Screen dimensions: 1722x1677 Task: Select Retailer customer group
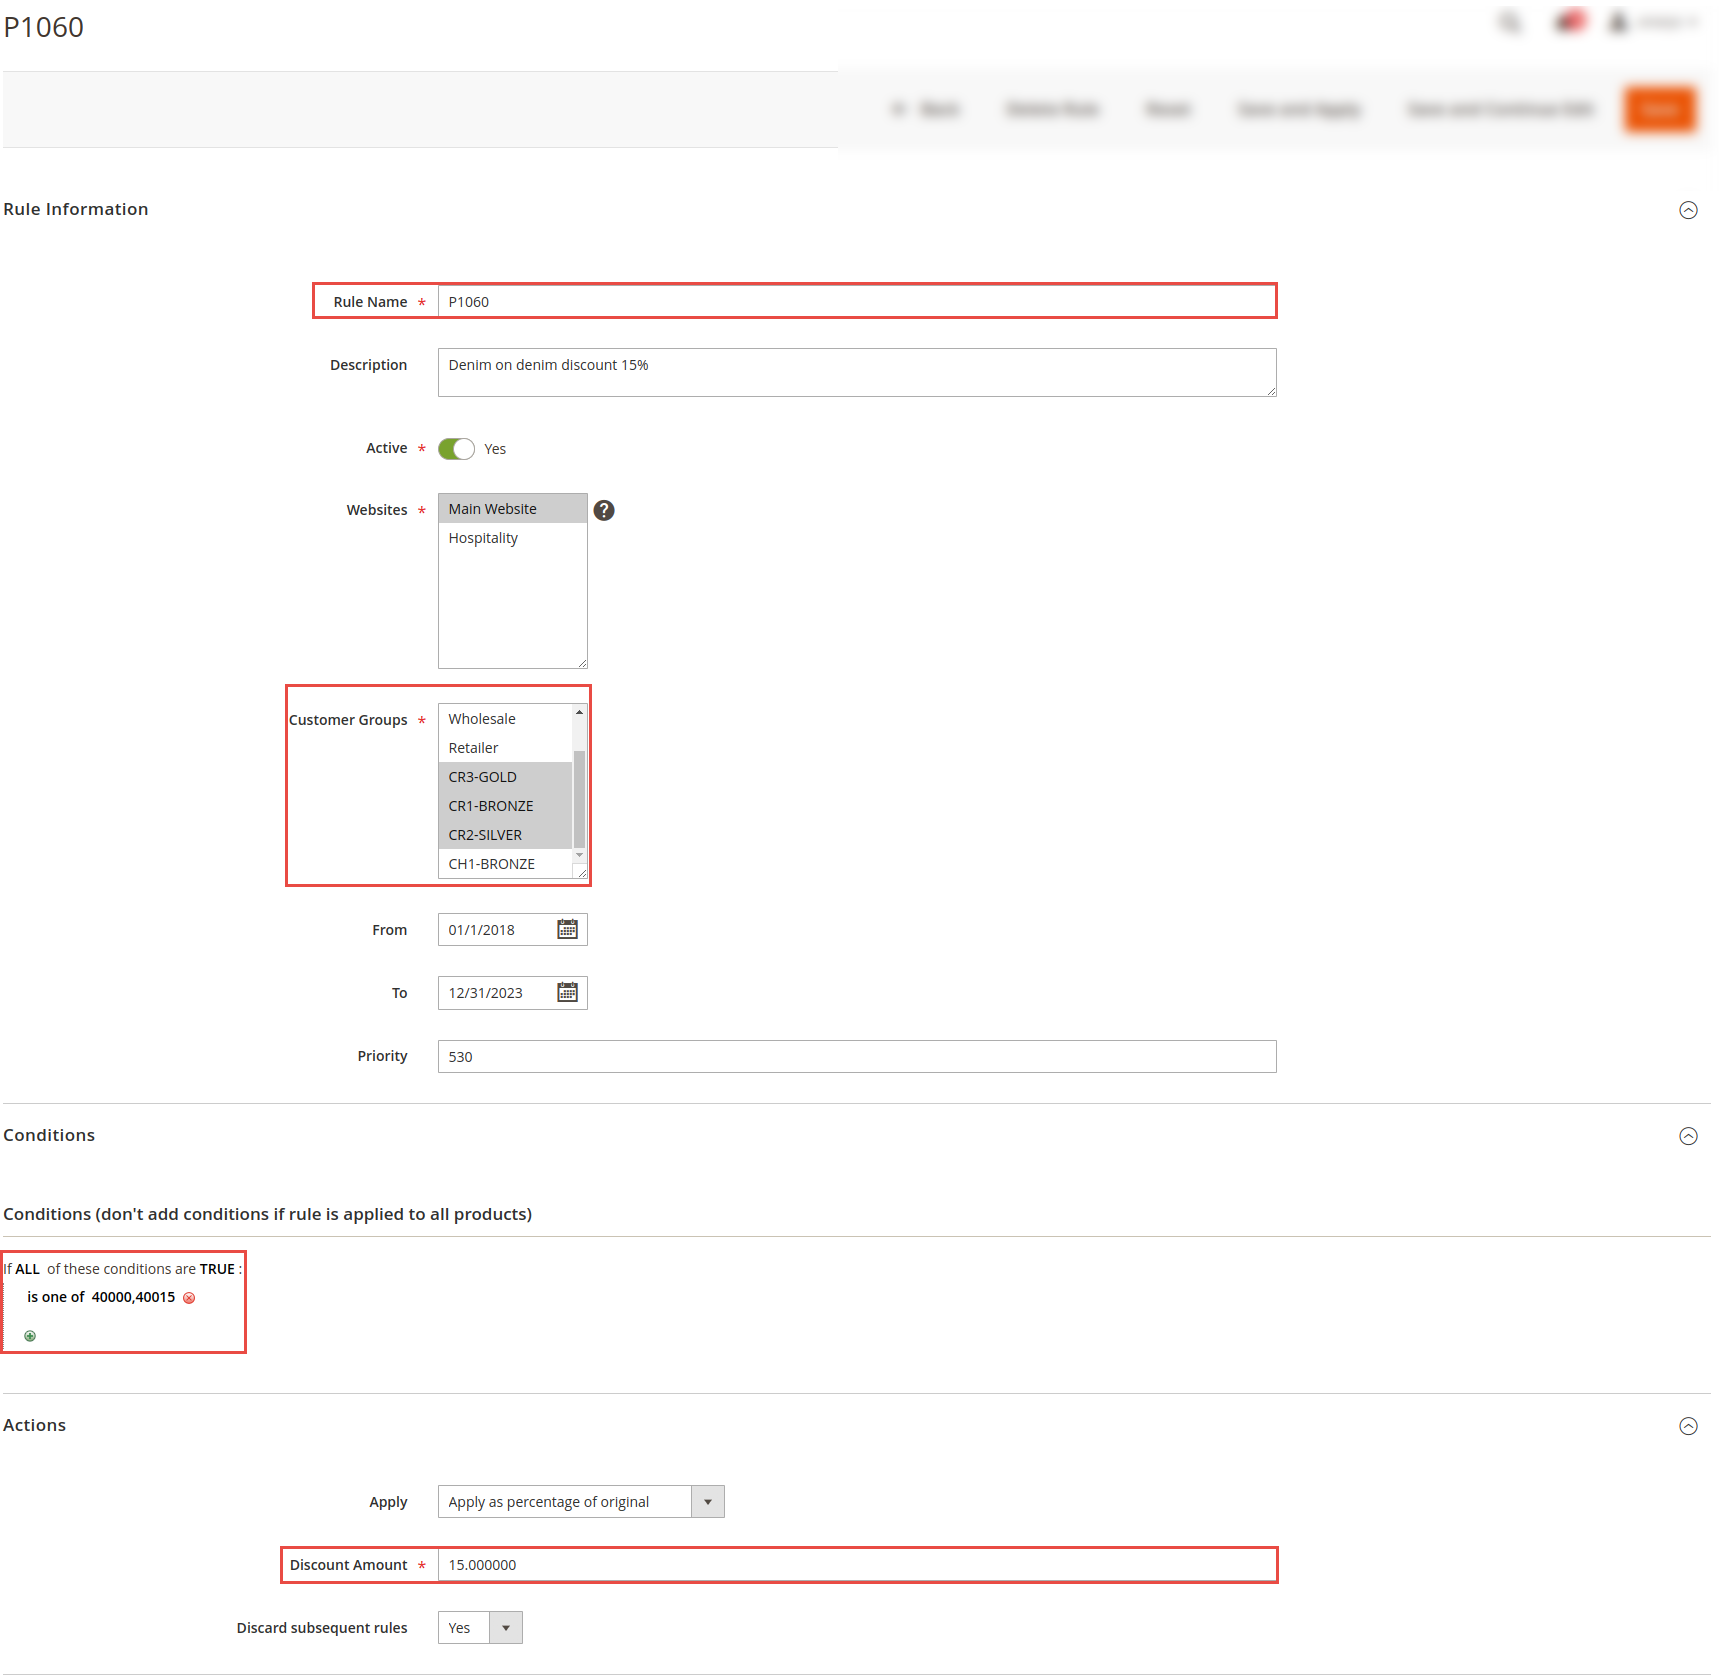pyautogui.click(x=505, y=748)
